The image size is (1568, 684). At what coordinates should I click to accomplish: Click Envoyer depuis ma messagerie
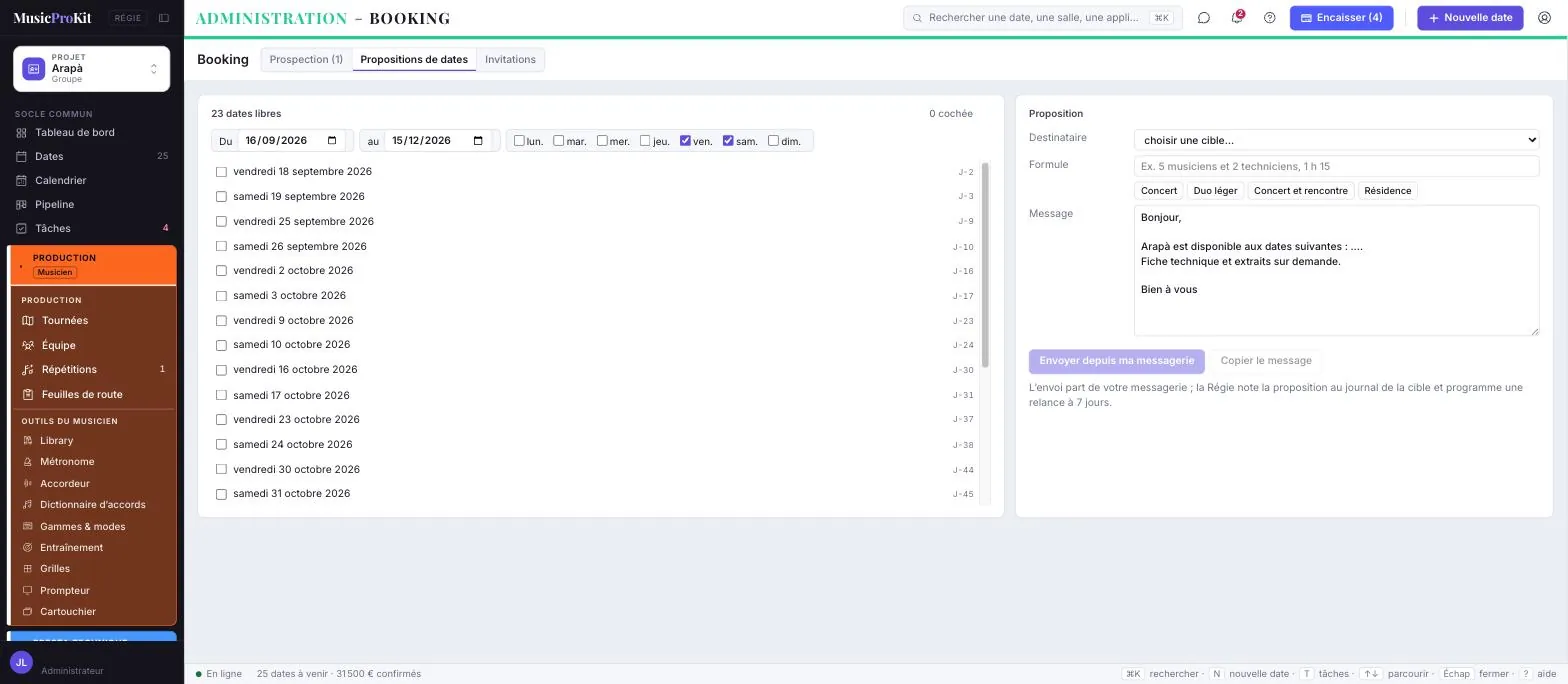(x=1116, y=361)
